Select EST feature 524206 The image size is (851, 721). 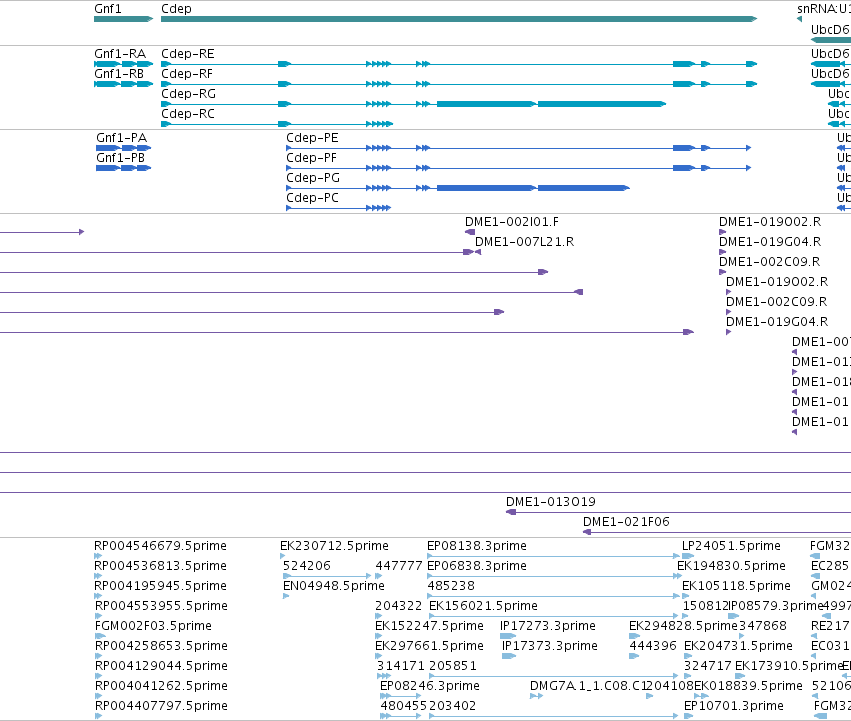(x=307, y=566)
